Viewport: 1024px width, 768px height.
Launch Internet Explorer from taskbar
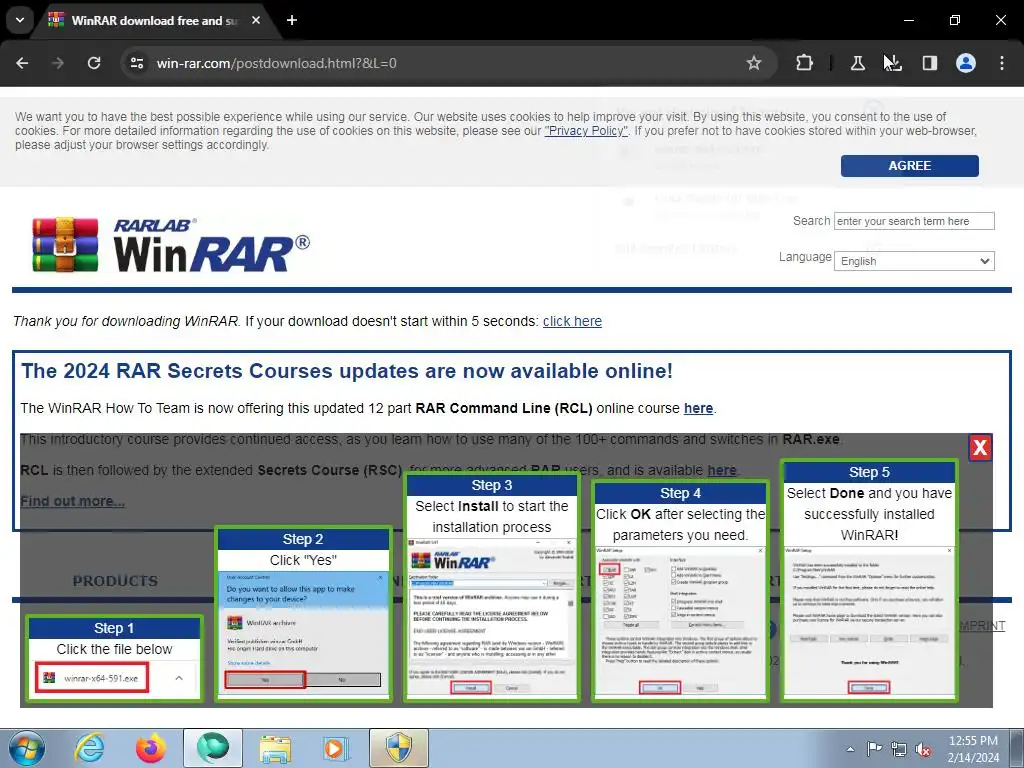pyautogui.click(x=89, y=748)
